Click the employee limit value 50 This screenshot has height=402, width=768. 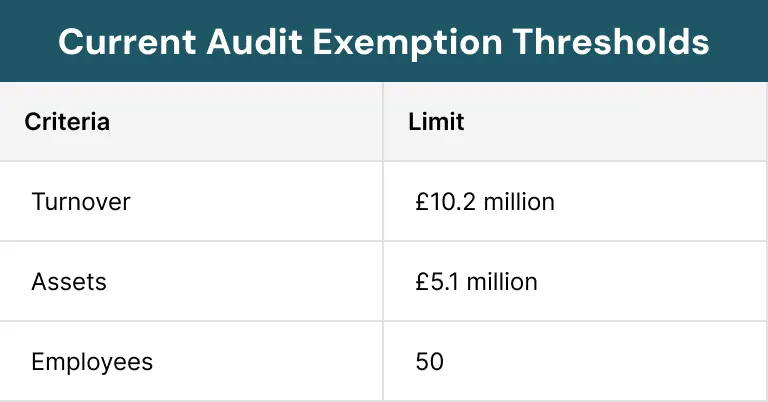430,362
